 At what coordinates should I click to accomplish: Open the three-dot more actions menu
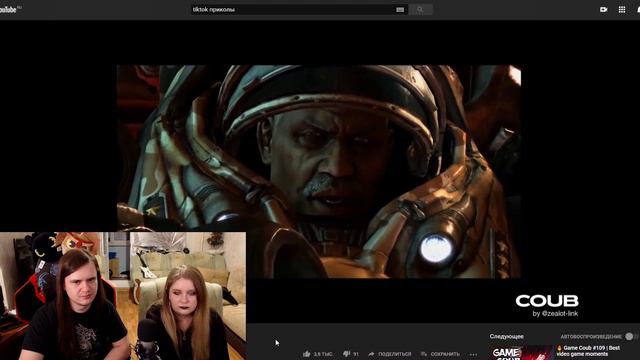coord(473,354)
